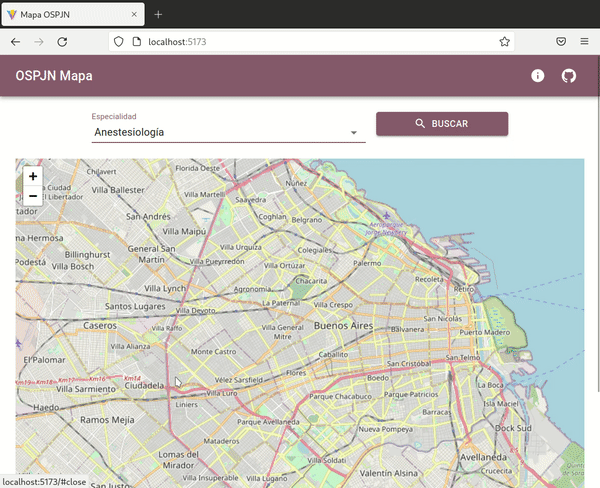Click the Villa Ballester label on map
Screen dimensions: 600x488
pyautogui.click(x=118, y=190)
